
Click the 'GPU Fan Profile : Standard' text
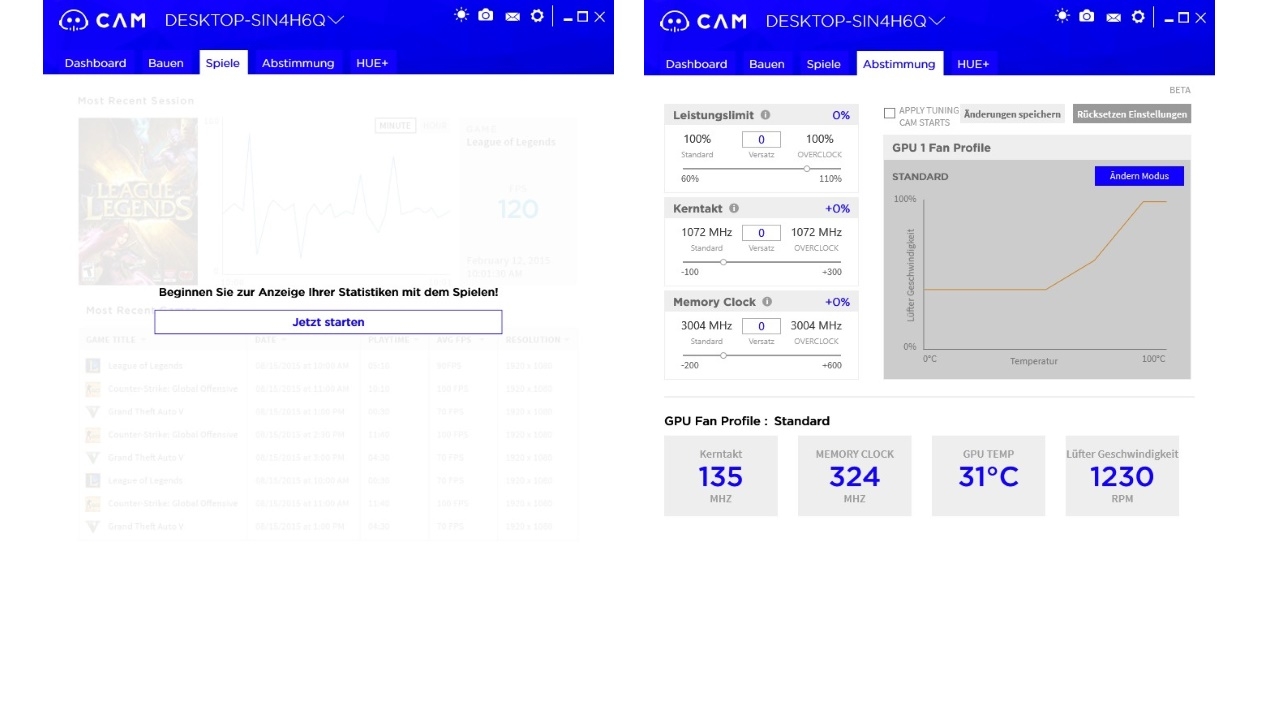pyautogui.click(x=747, y=421)
